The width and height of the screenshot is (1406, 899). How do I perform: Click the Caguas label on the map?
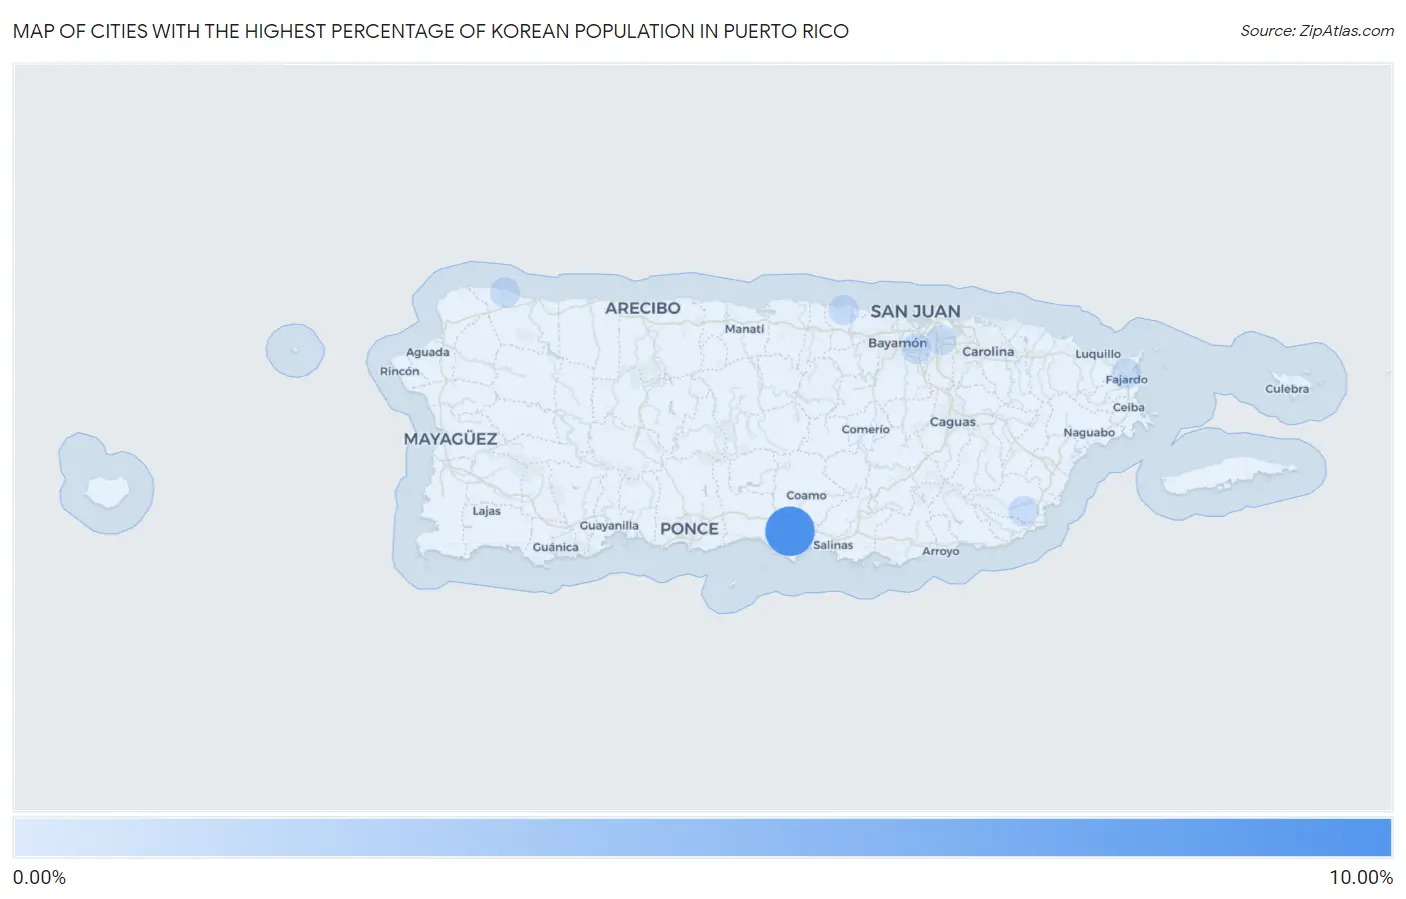tap(952, 422)
